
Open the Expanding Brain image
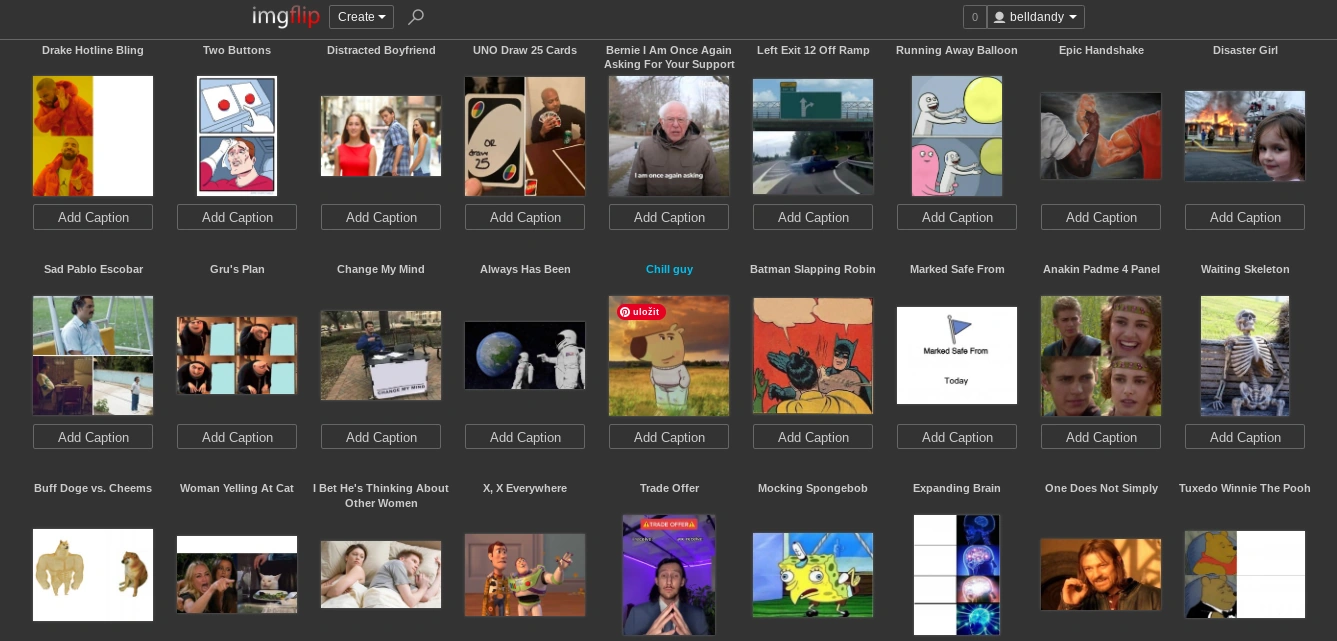tap(957, 575)
